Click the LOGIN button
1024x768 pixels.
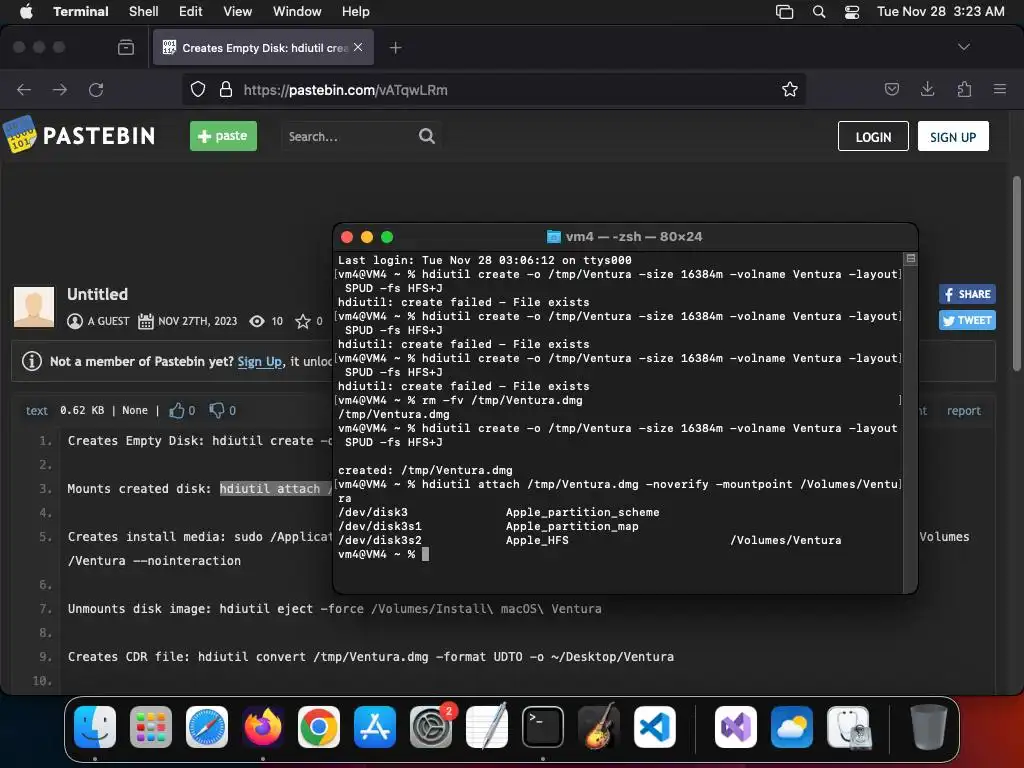[x=873, y=136]
